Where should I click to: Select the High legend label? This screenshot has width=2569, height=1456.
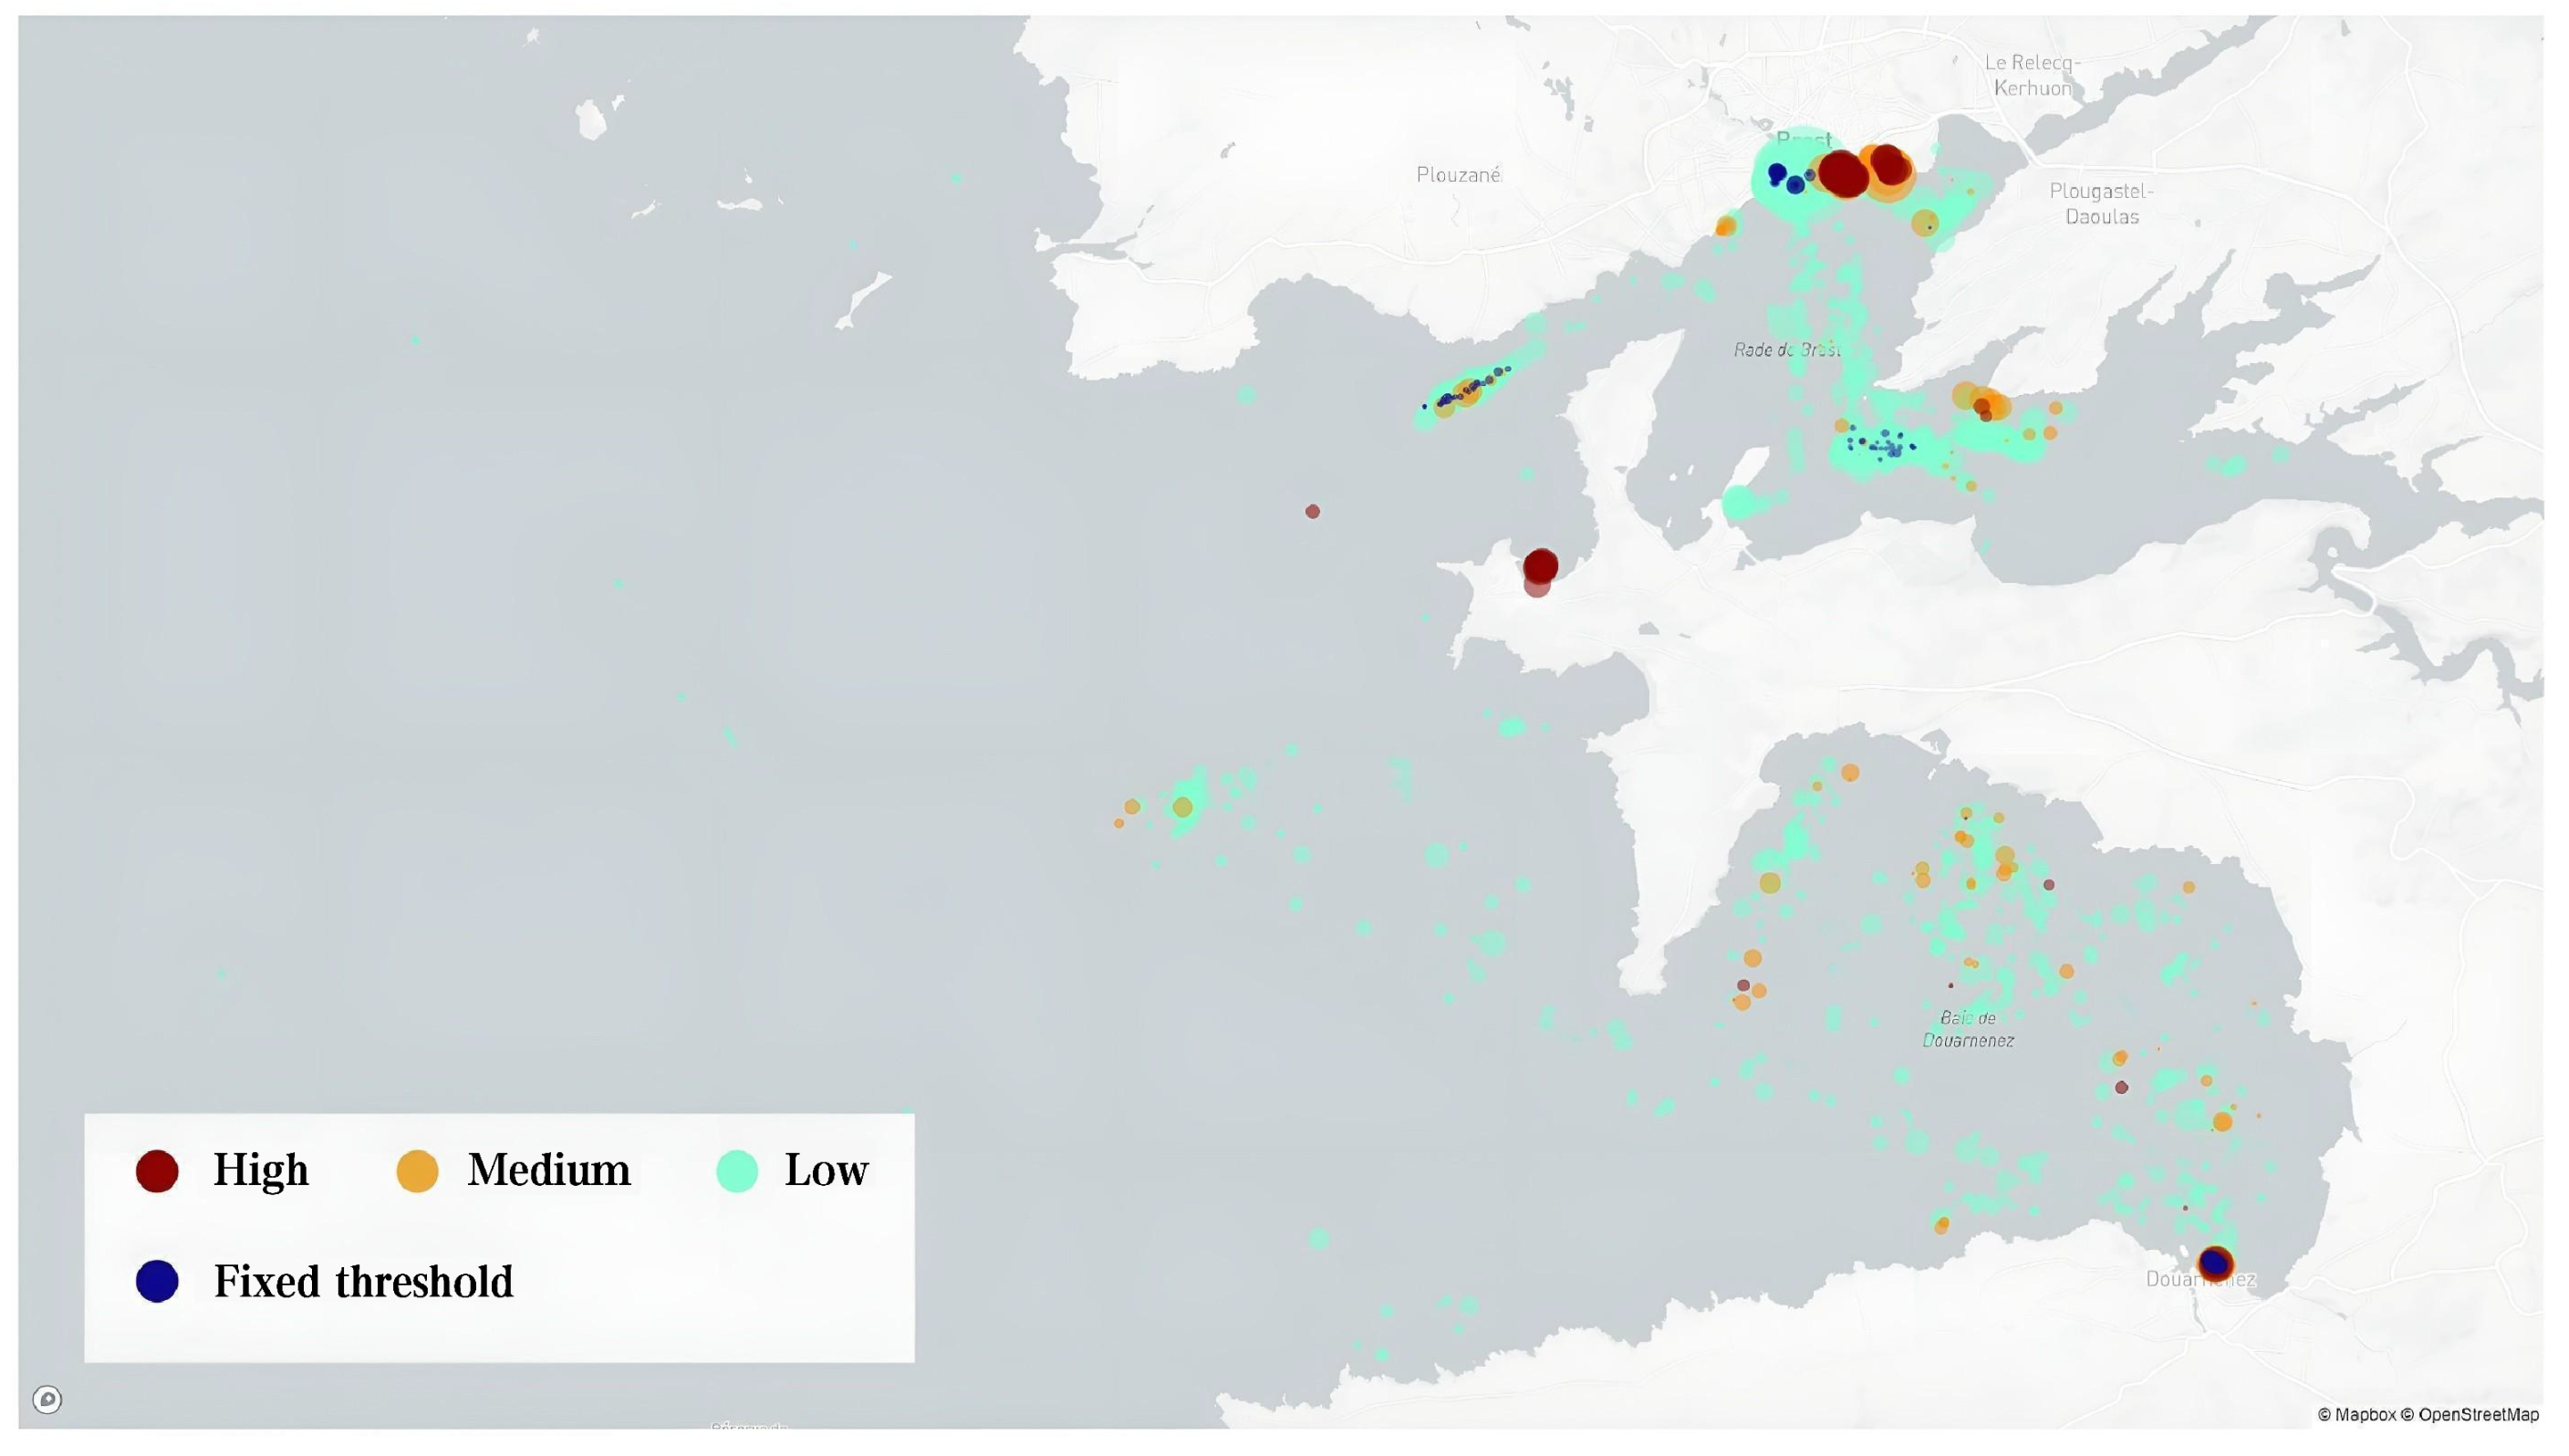coord(261,1170)
